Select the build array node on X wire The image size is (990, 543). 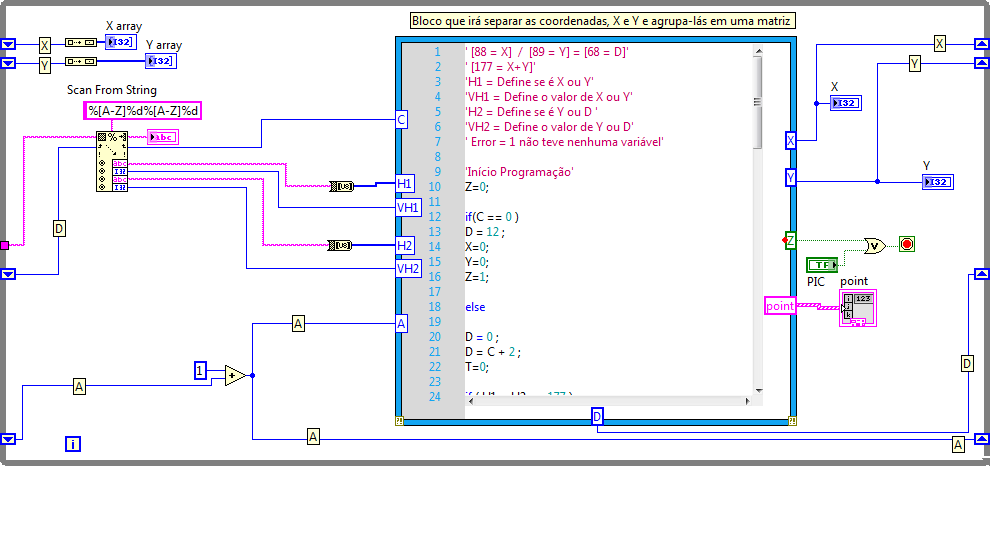pos(79,43)
